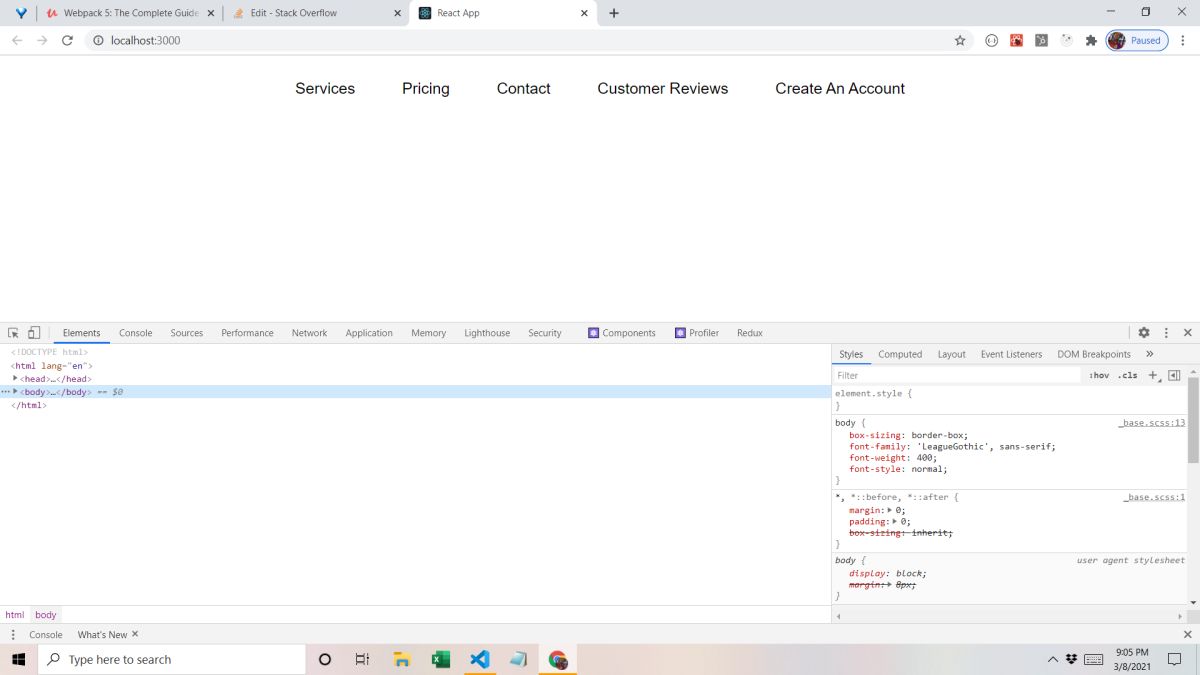Close the bottom drawer panel

1188,635
